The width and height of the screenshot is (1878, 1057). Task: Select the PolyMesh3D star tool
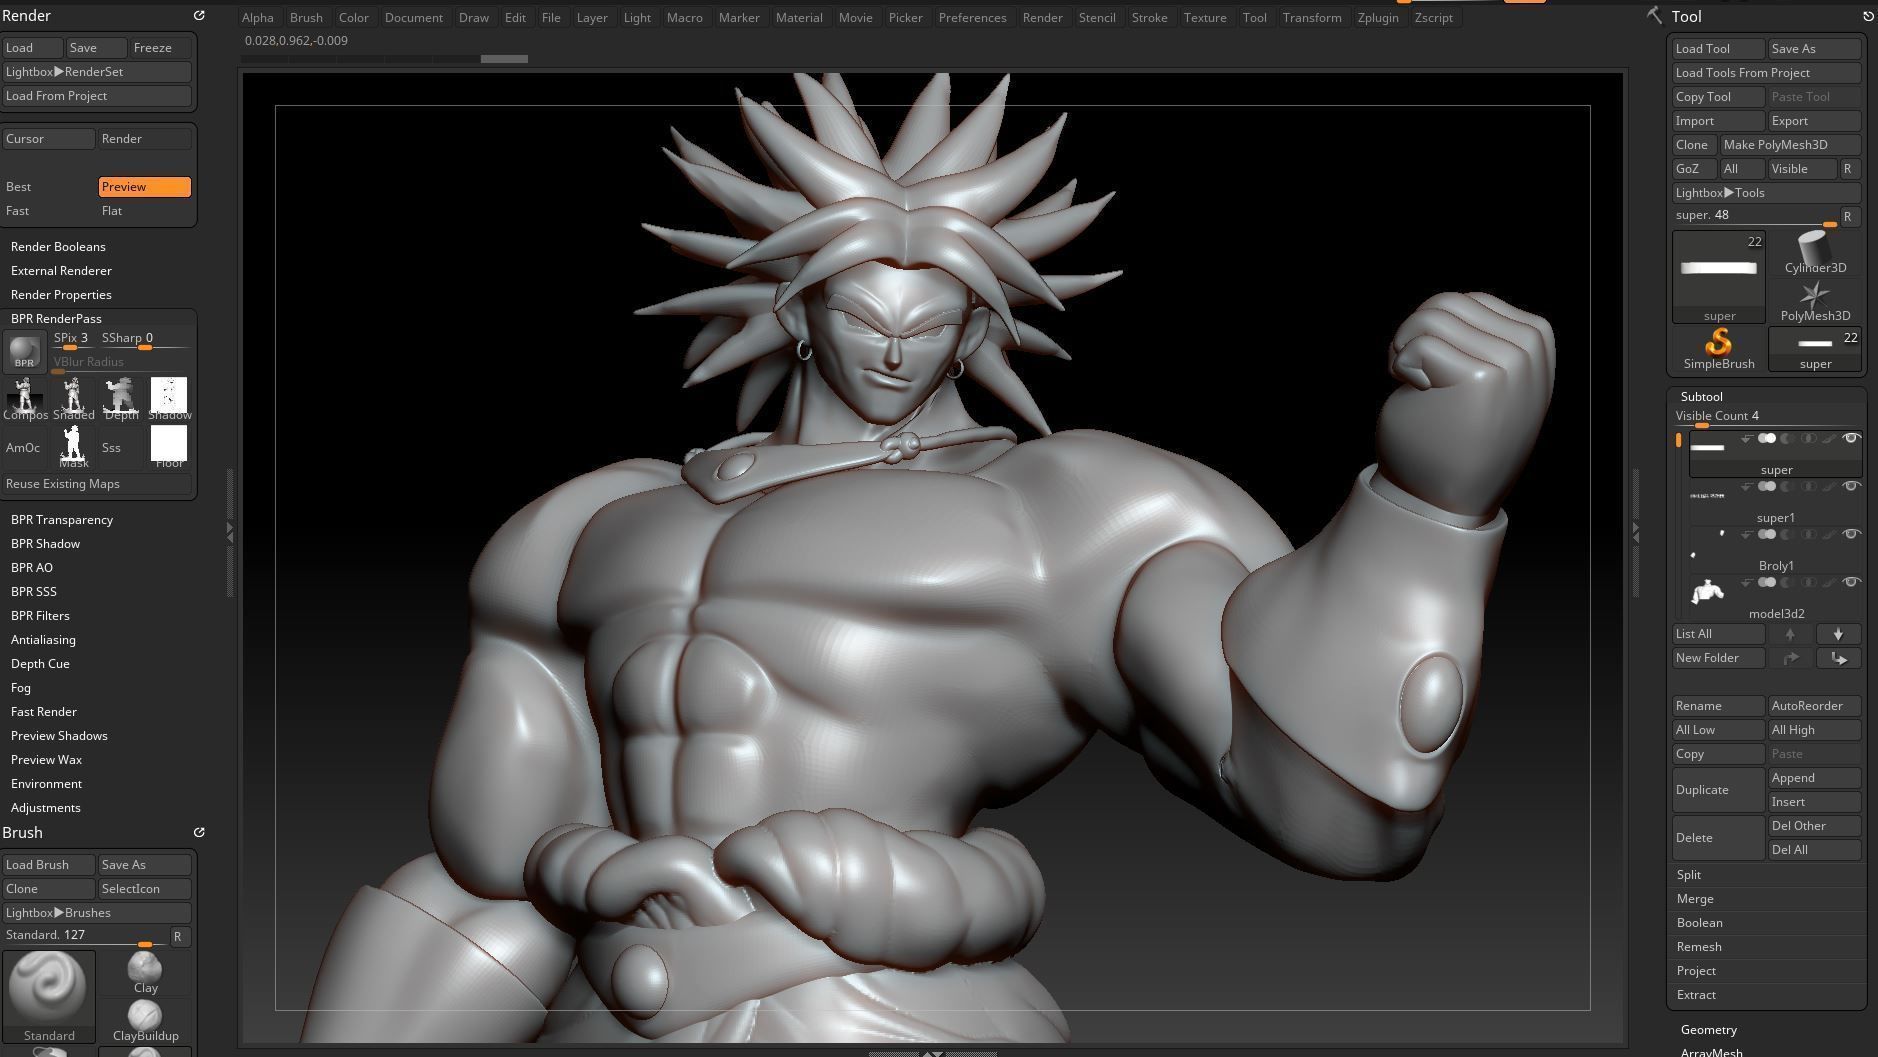pos(1814,301)
